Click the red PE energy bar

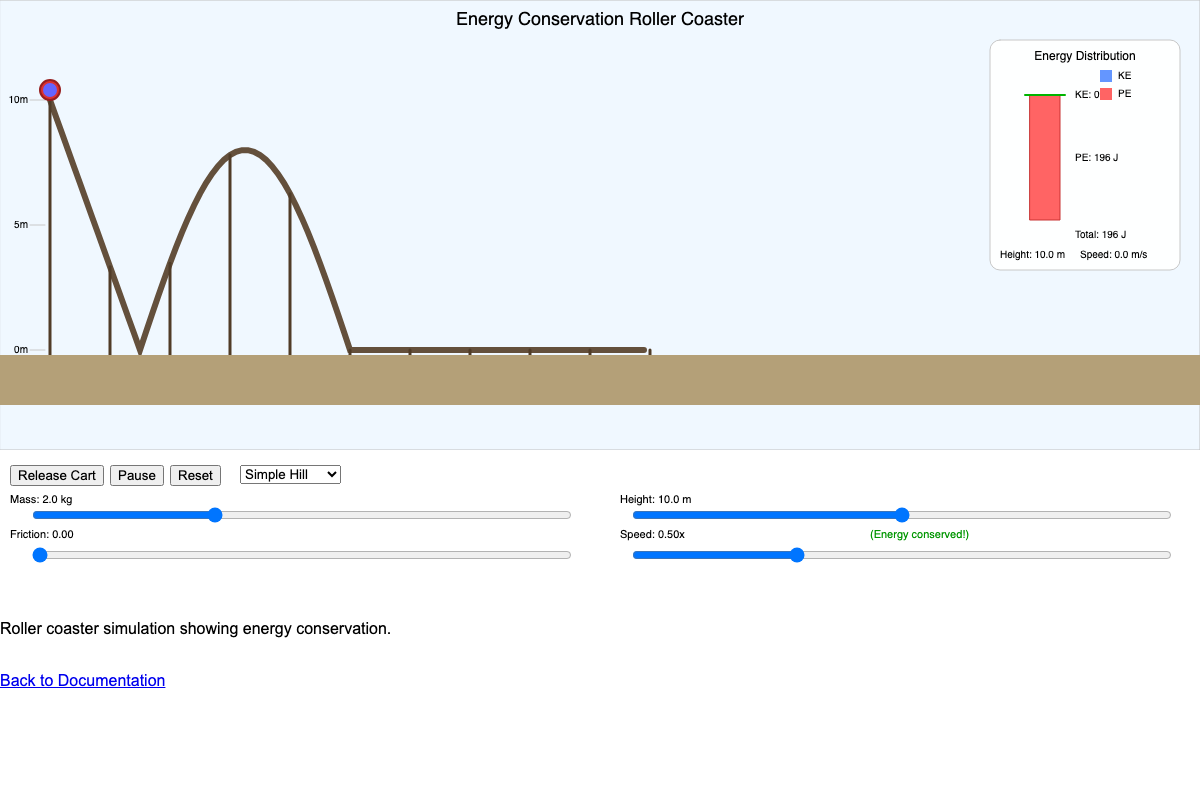(x=1044, y=160)
